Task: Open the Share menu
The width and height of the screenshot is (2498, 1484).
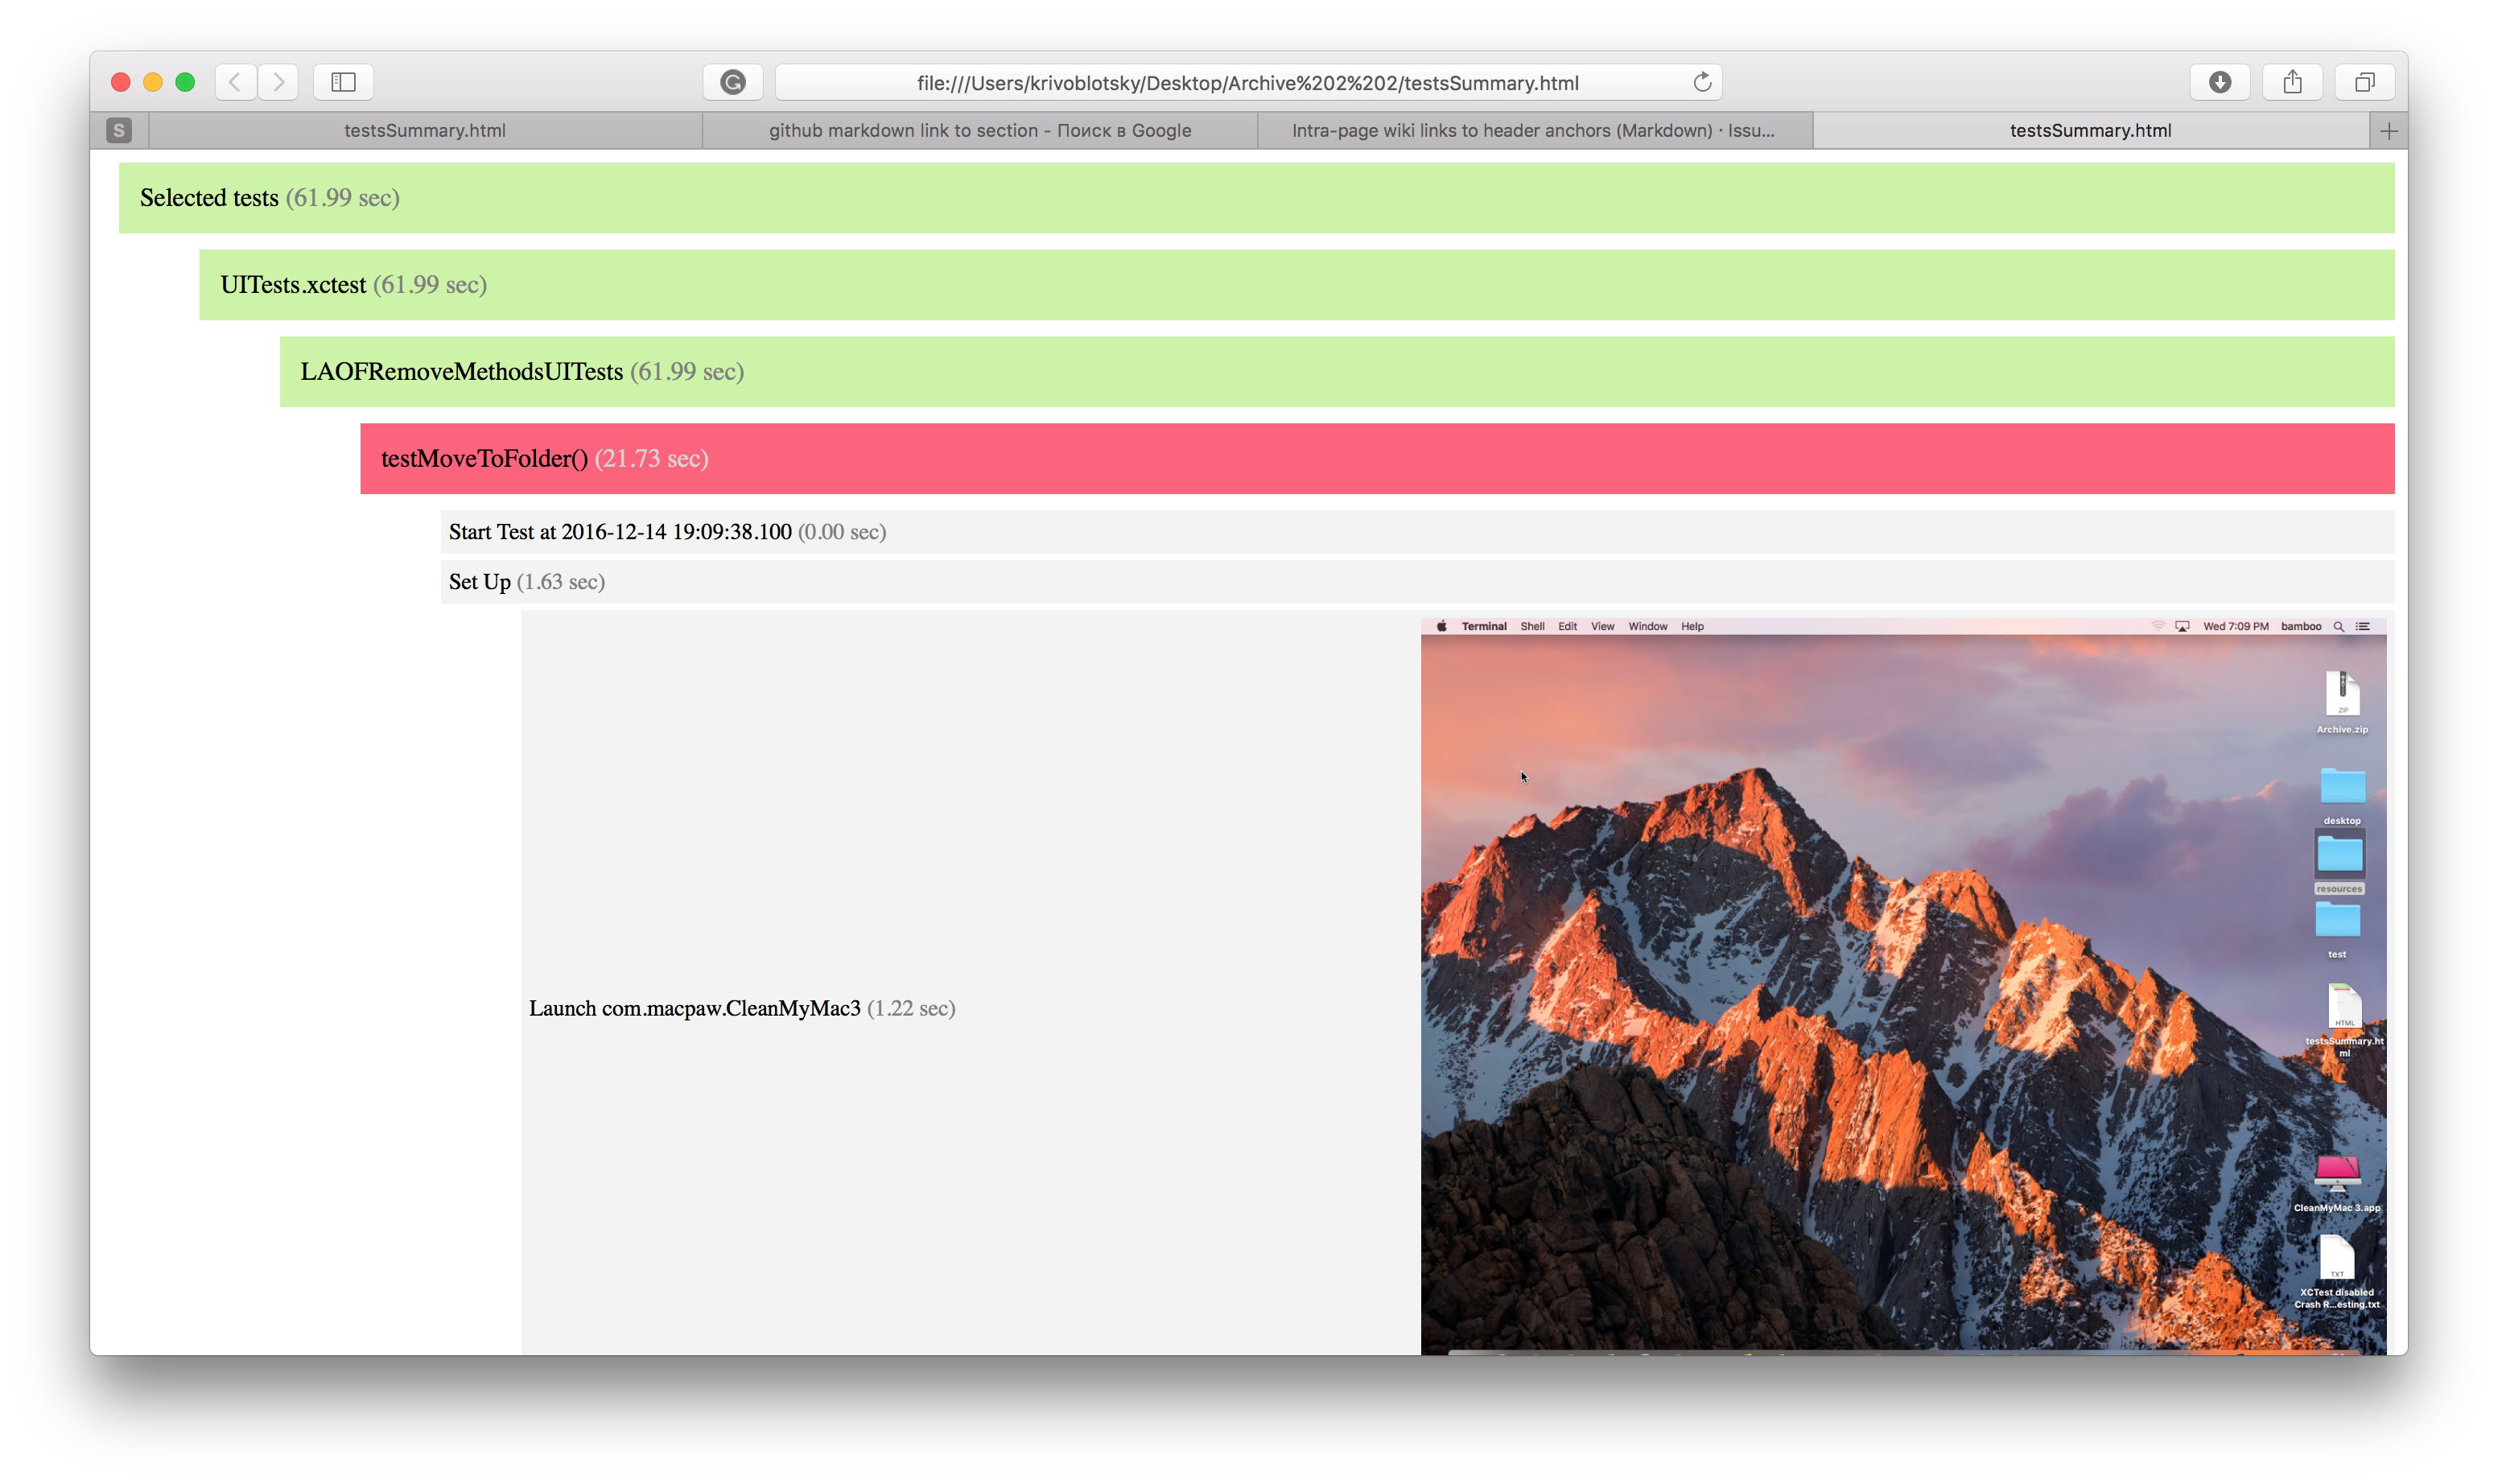Action: coord(2293,82)
